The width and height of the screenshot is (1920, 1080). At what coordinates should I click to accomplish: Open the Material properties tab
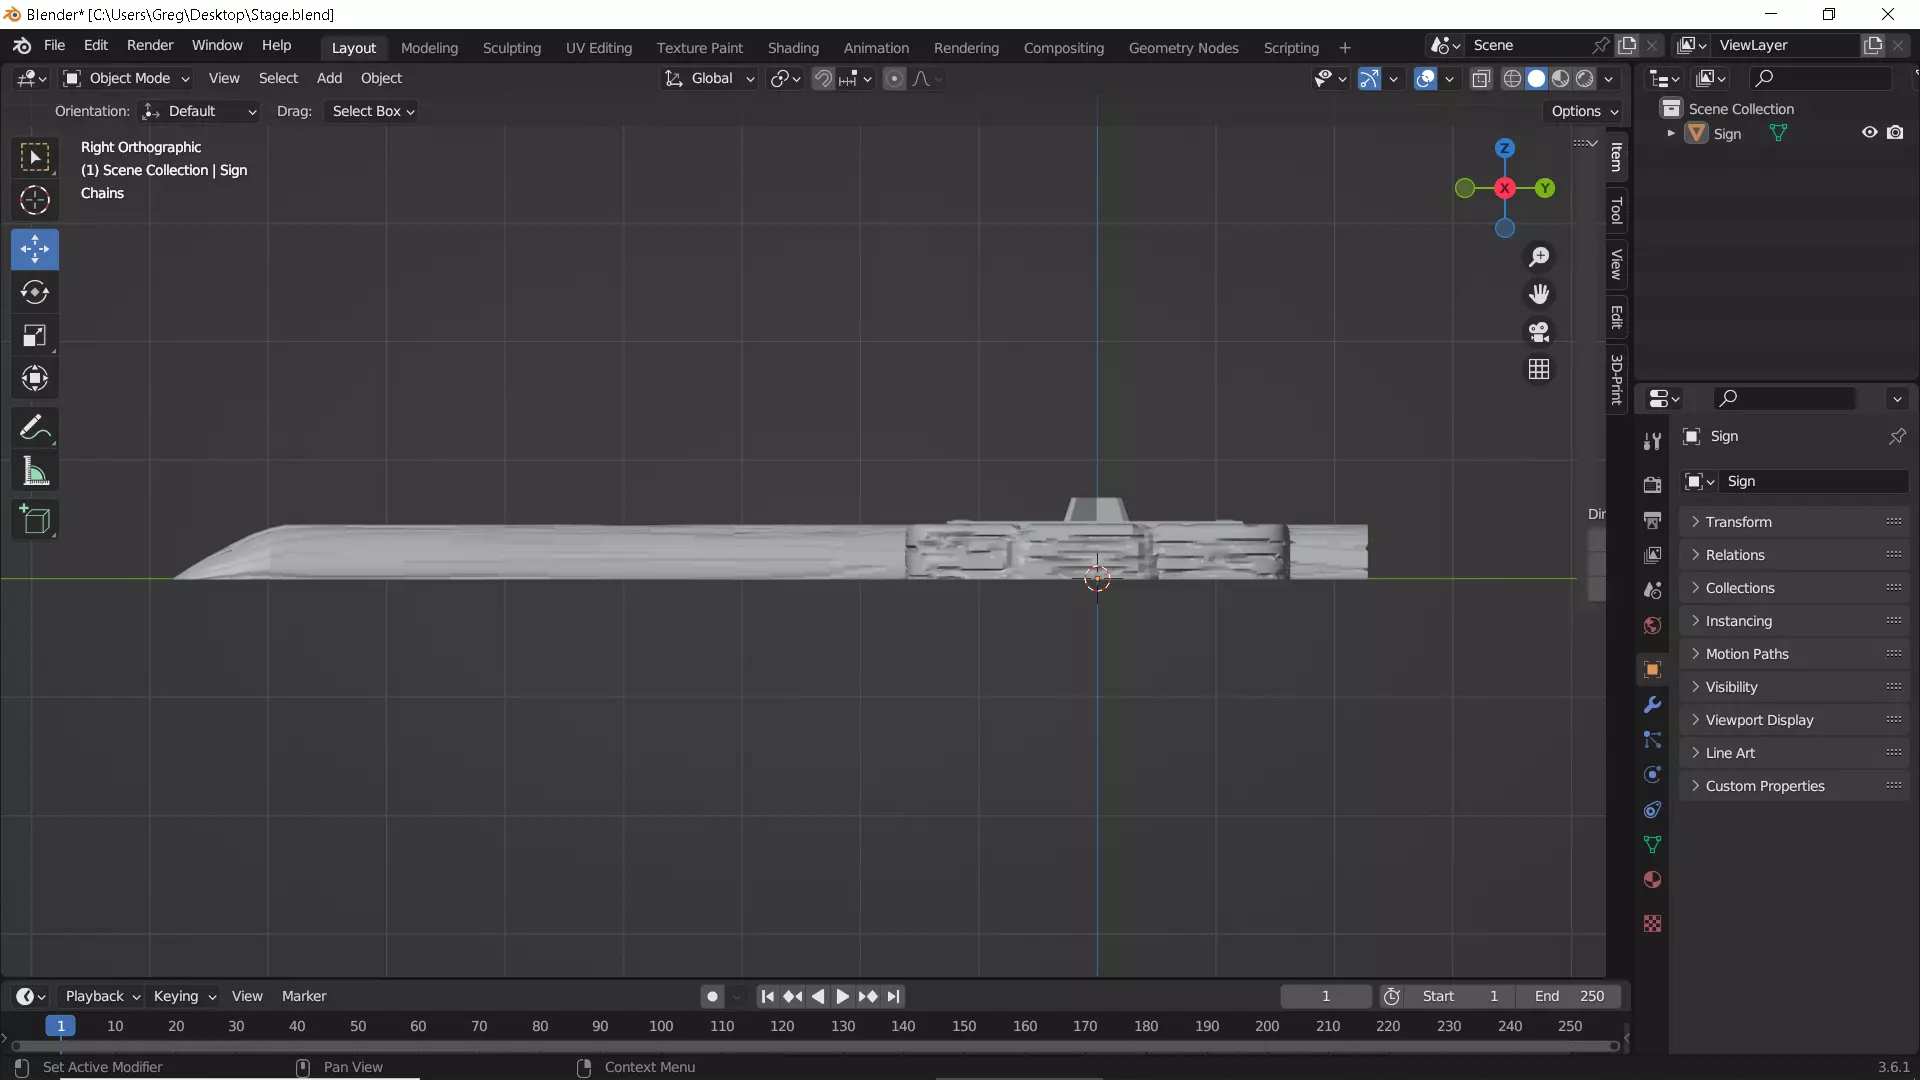pyautogui.click(x=1652, y=880)
